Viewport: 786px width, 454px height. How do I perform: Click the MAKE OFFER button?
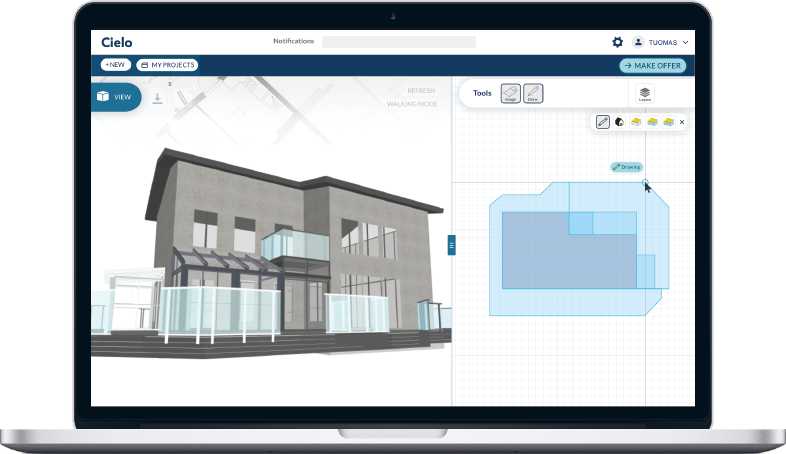(653, 66)
